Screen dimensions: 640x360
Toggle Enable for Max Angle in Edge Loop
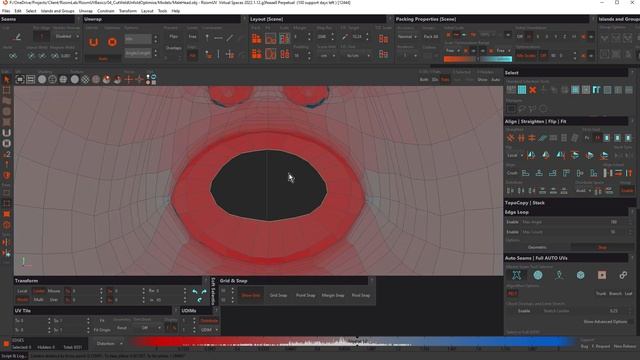512,222
